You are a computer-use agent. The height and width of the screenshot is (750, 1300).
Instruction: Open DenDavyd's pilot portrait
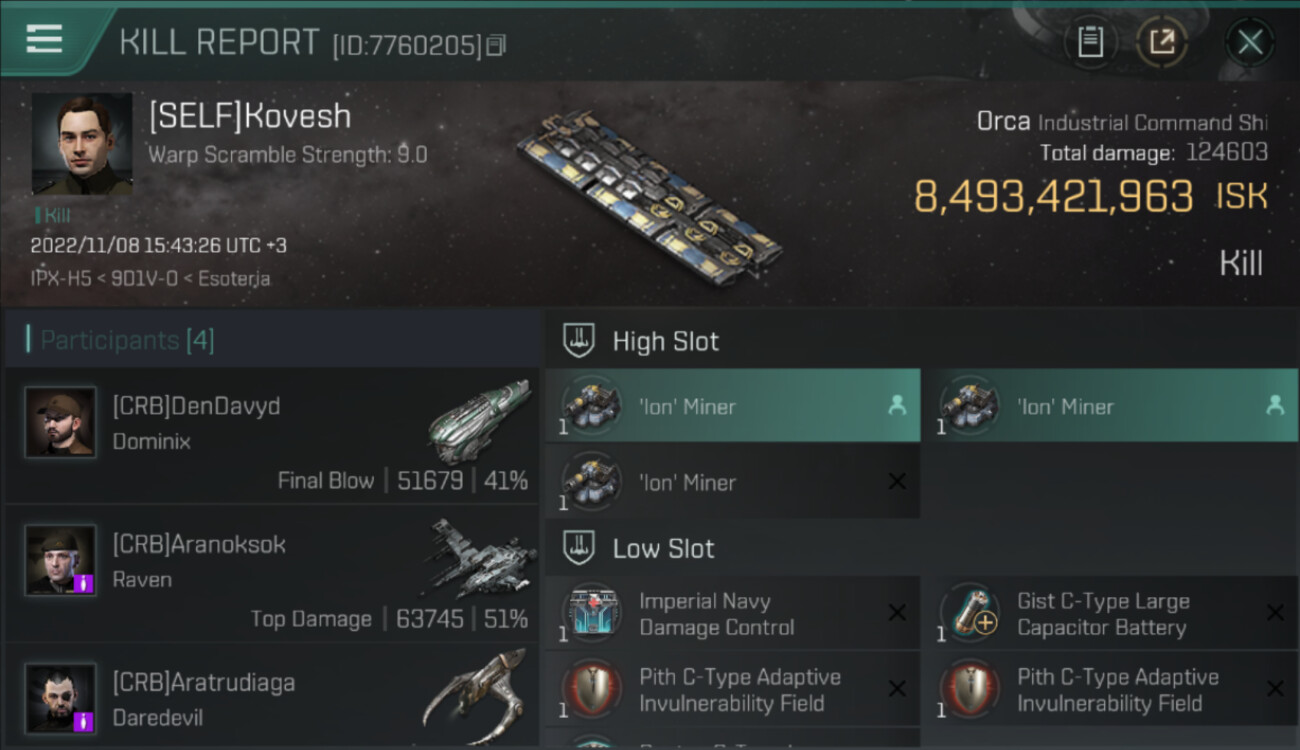click(x=60, y=422)
